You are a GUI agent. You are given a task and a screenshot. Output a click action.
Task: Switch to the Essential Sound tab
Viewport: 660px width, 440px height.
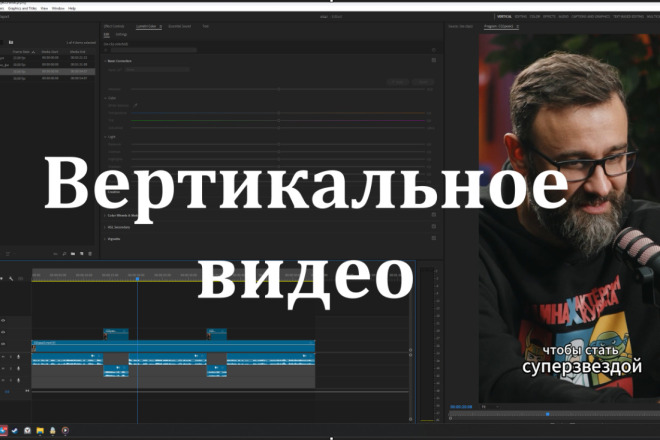tap(180, 26)
